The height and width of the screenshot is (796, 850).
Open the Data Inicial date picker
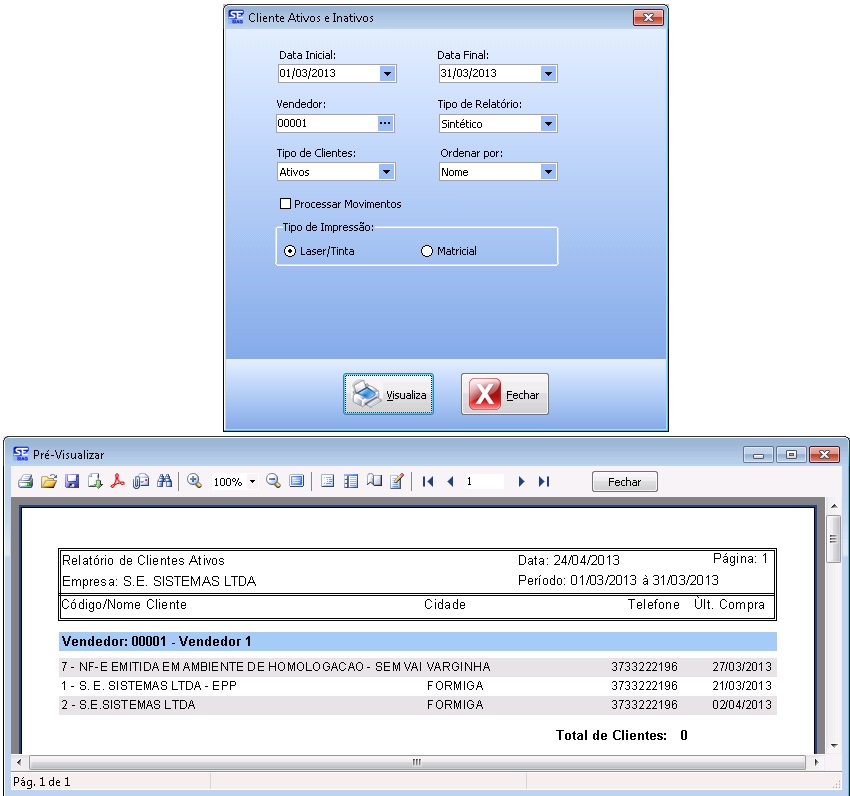[386, 74]
